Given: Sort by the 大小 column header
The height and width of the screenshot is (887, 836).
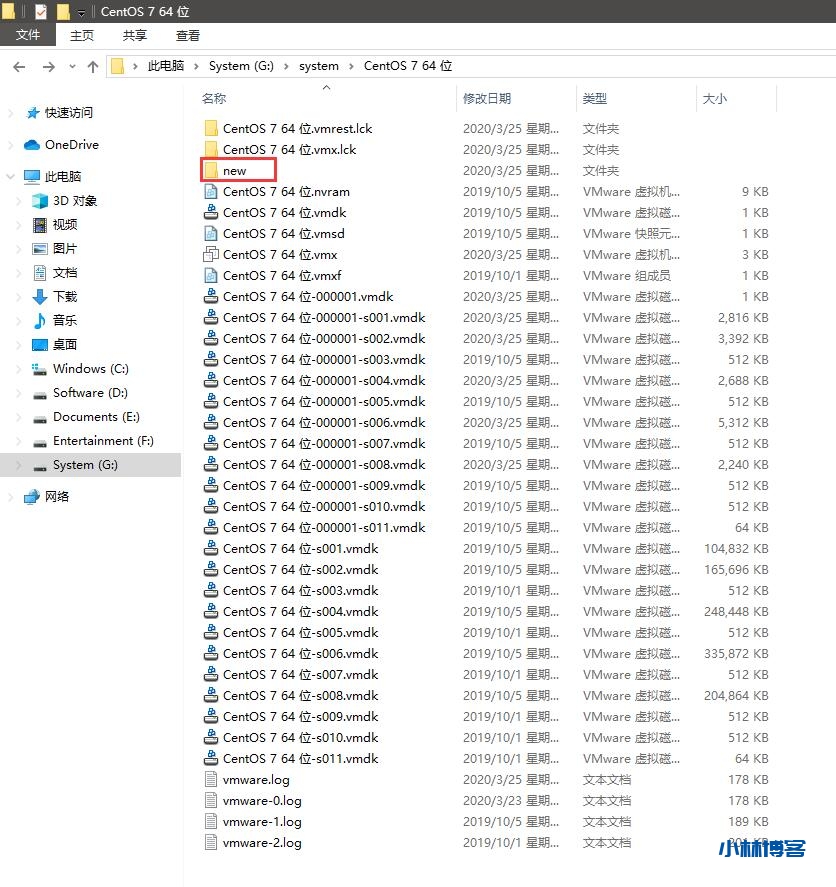Looking at the screenshot, I should pos(715,99).
